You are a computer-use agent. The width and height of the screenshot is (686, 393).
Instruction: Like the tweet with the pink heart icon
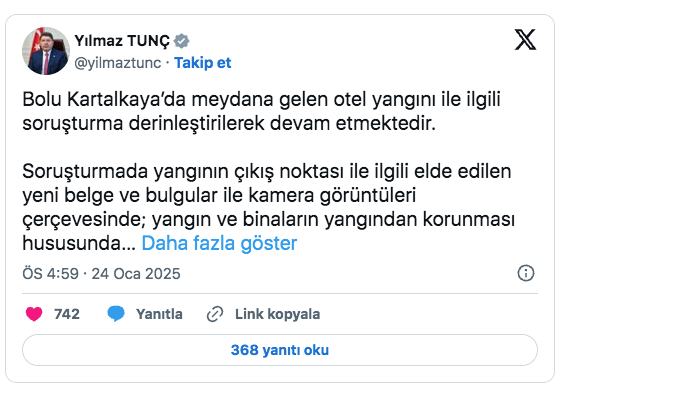tap(34, 314)
